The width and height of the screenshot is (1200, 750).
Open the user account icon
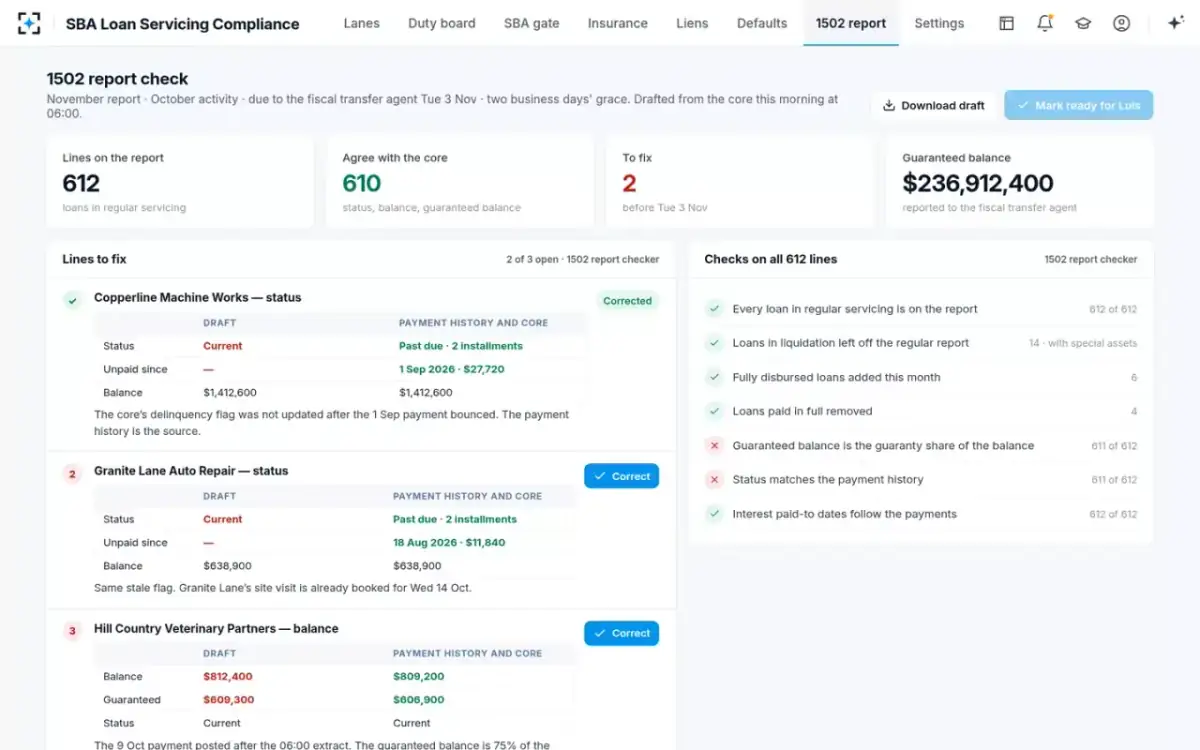tap(1121, 23)
